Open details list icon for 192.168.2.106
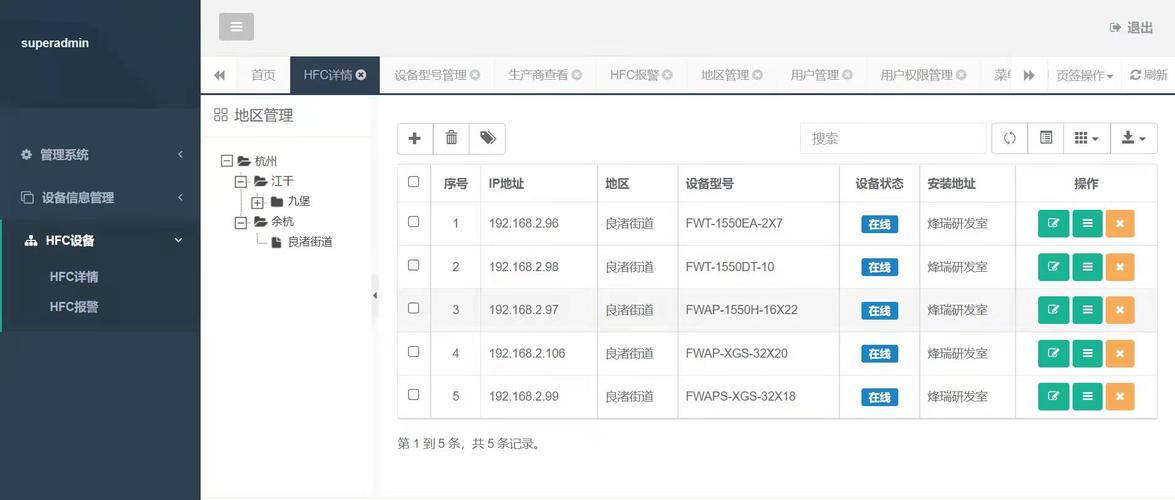 point(1087,353)
